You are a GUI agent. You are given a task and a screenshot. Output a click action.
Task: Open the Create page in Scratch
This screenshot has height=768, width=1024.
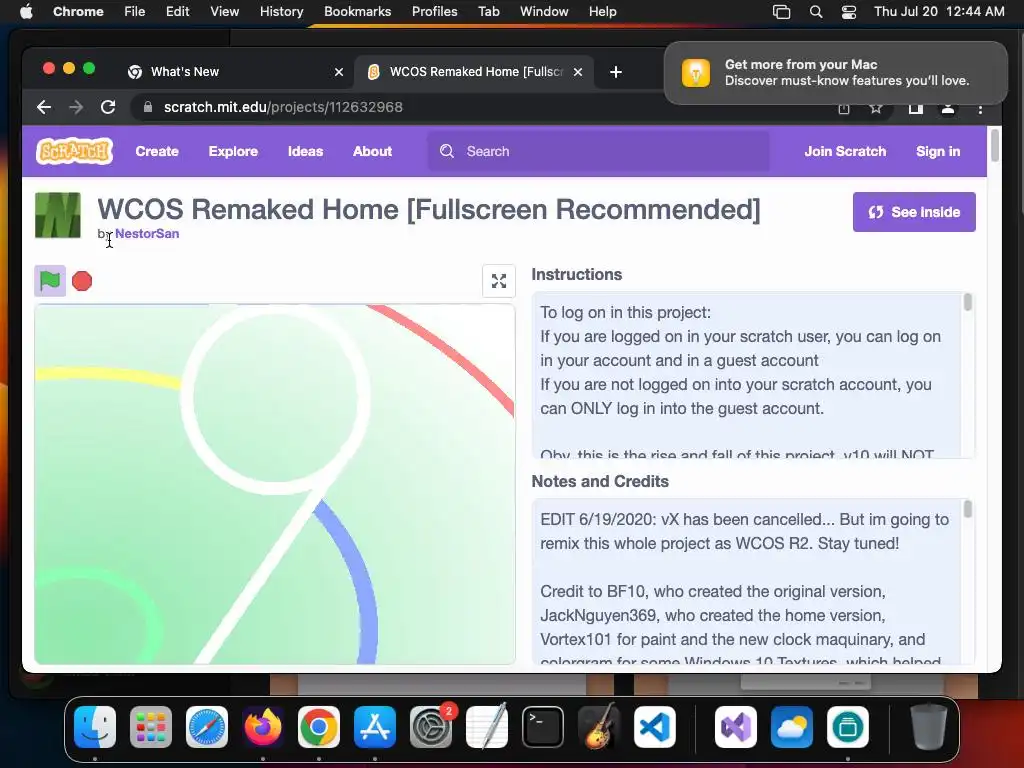(157, 152)
